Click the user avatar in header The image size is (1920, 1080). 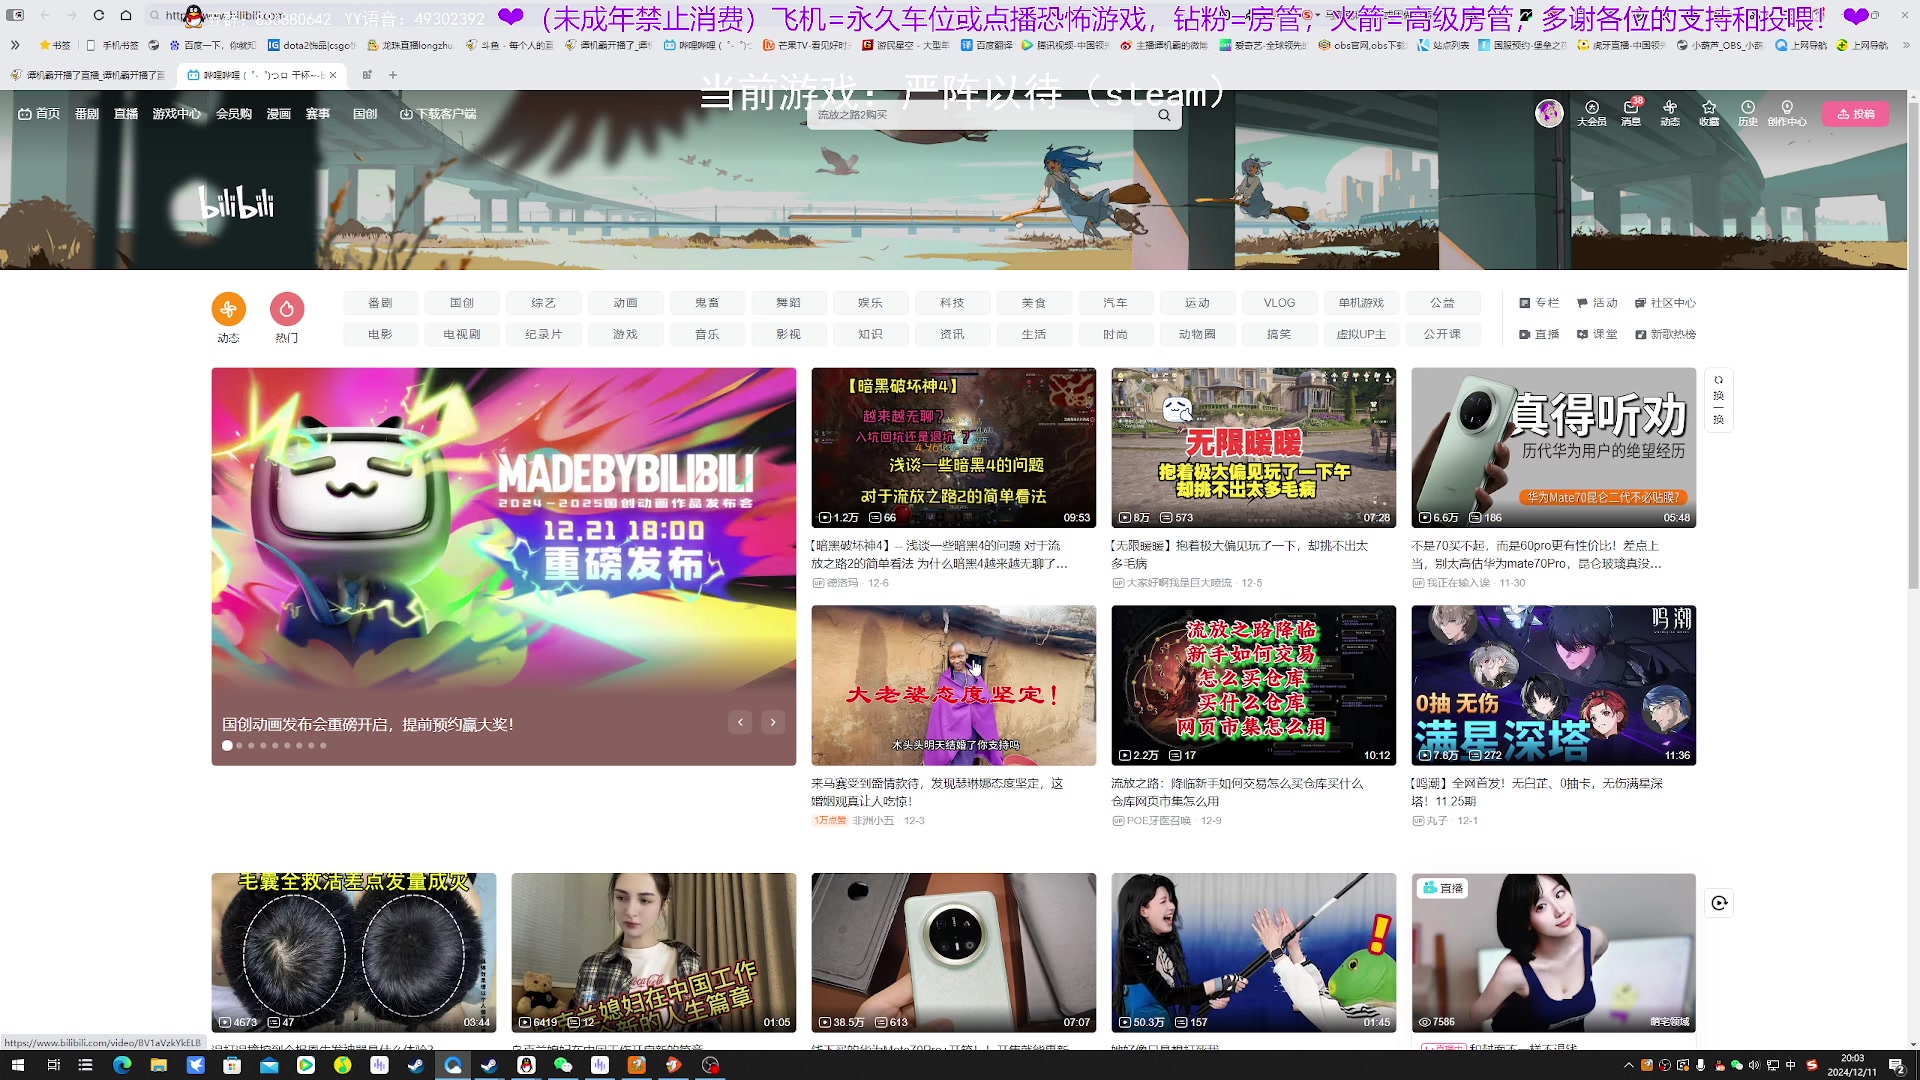(x=1549, y=113)
